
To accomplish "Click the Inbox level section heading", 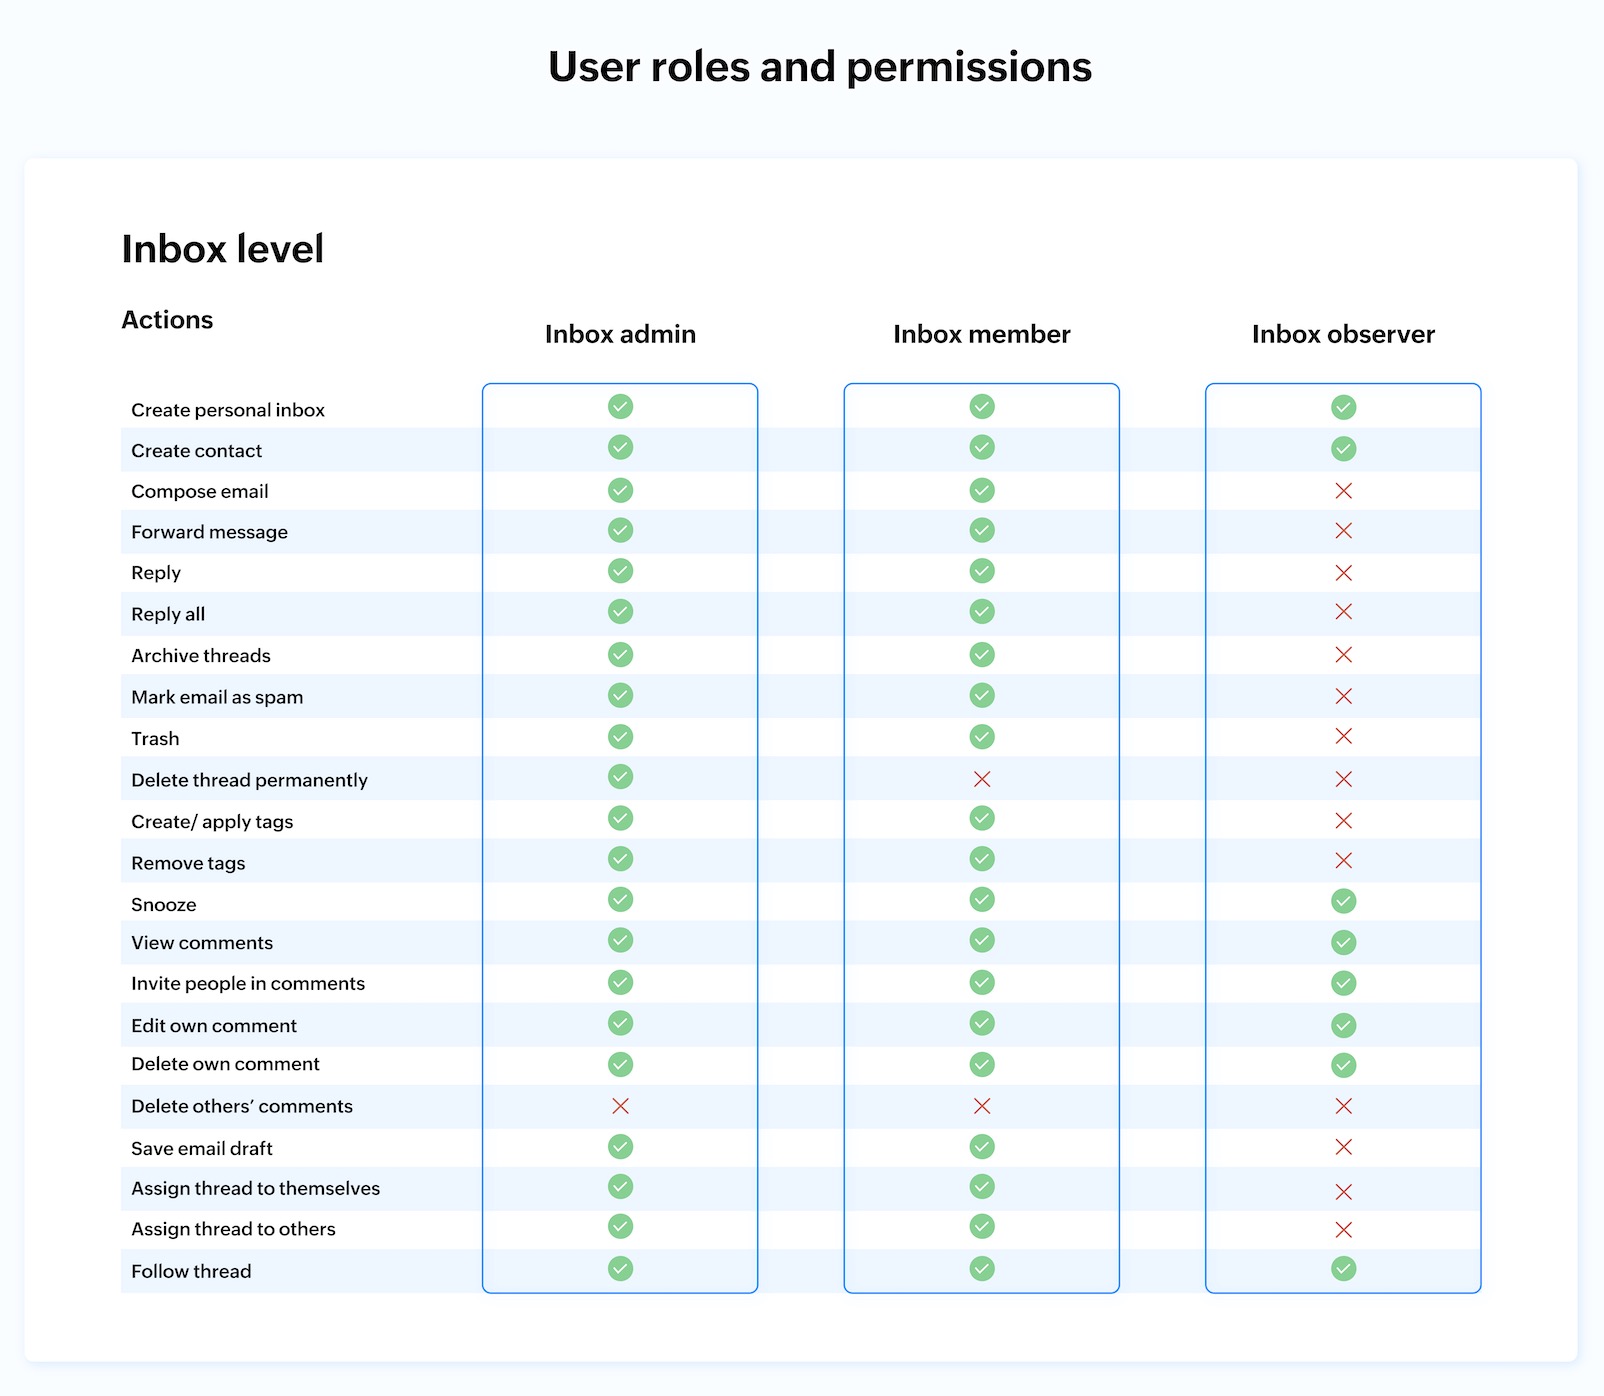I will point(222,249).
